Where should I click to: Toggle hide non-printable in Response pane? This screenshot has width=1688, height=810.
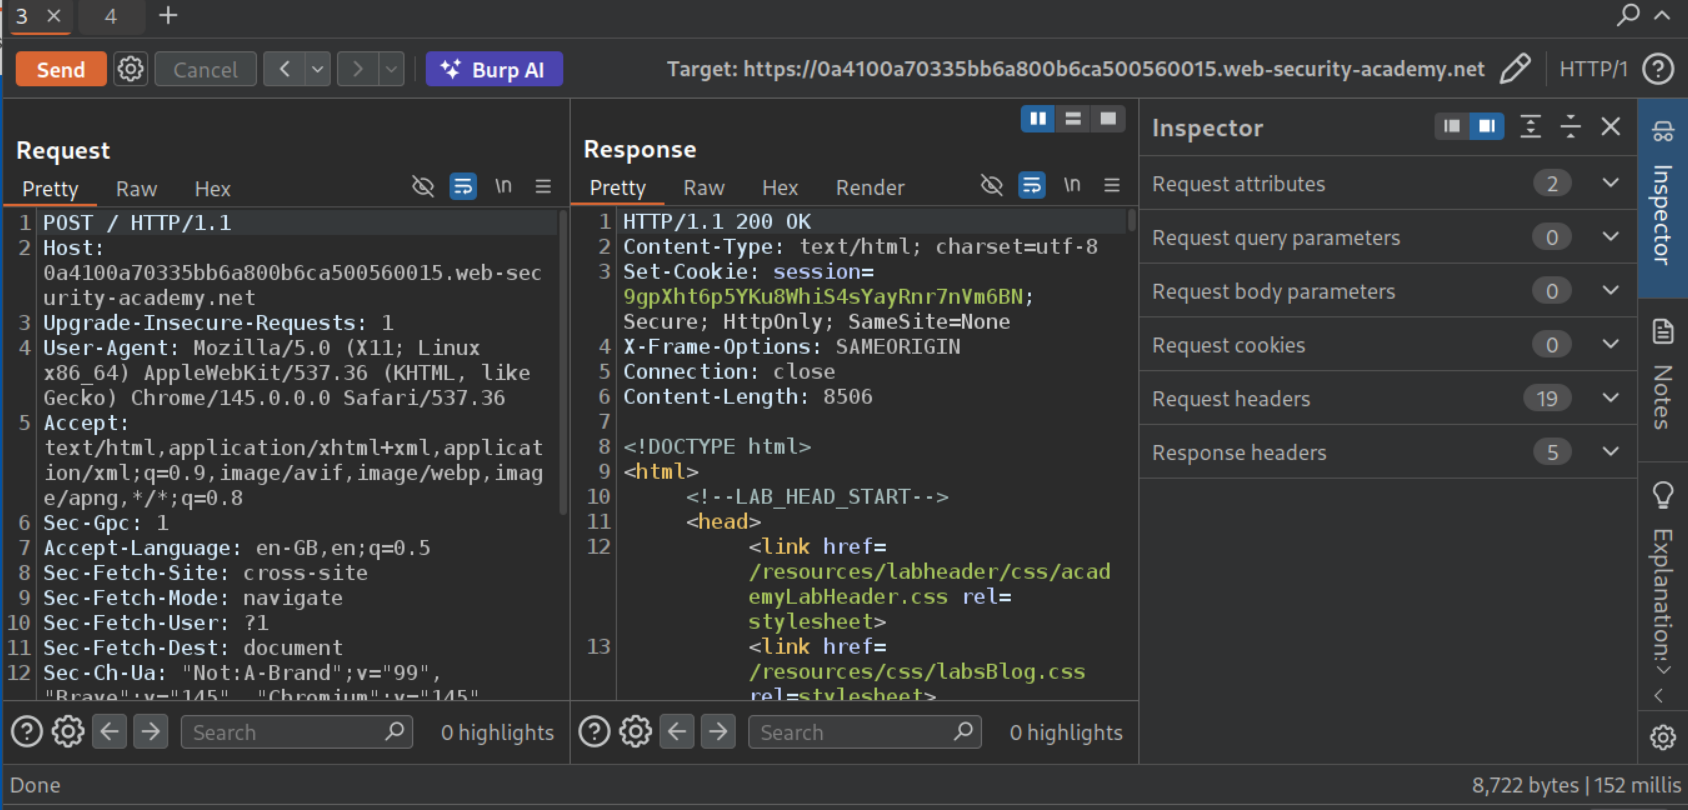pyautogui.click(x=991, y=185)
